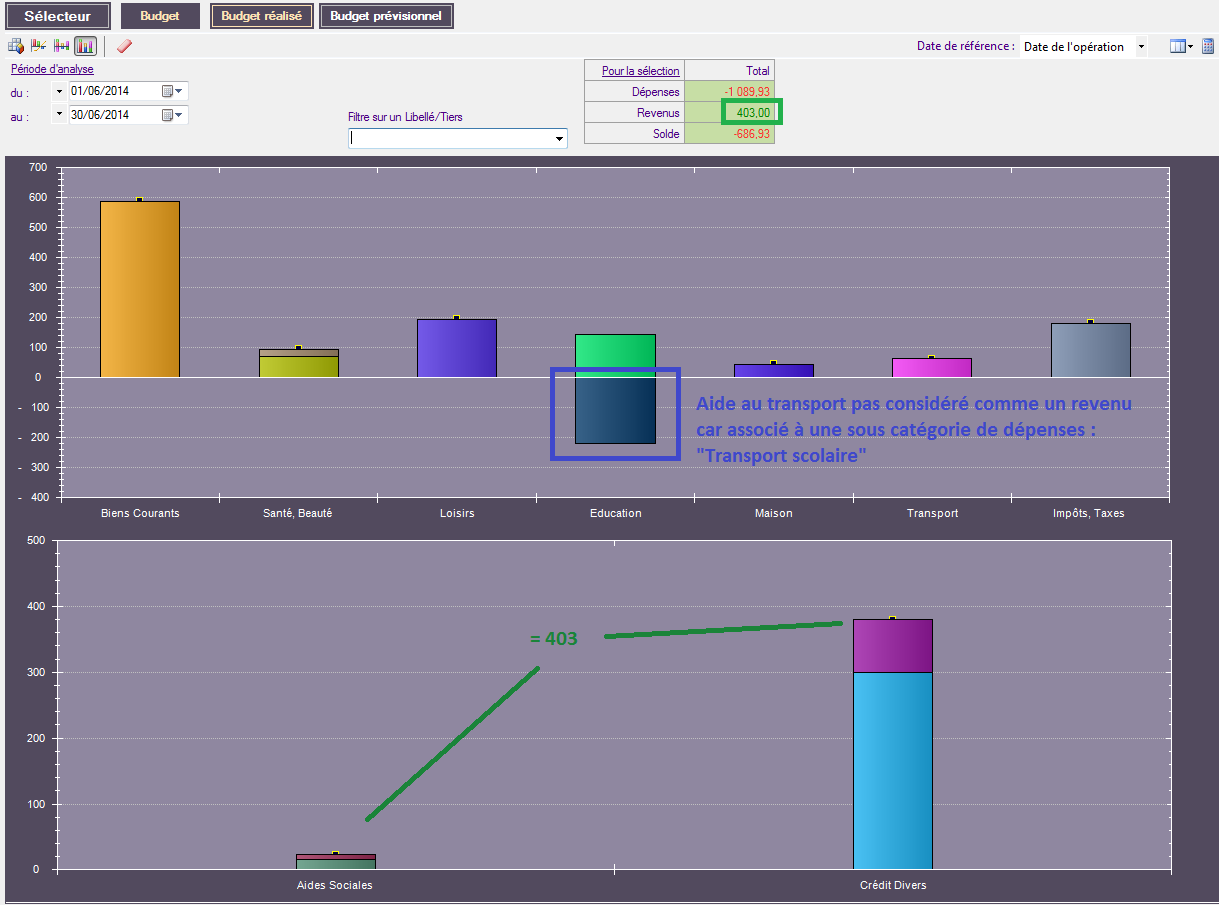
Task: Click the pink eraser icon
Action: pyautogui.click(x=124, y=46)
